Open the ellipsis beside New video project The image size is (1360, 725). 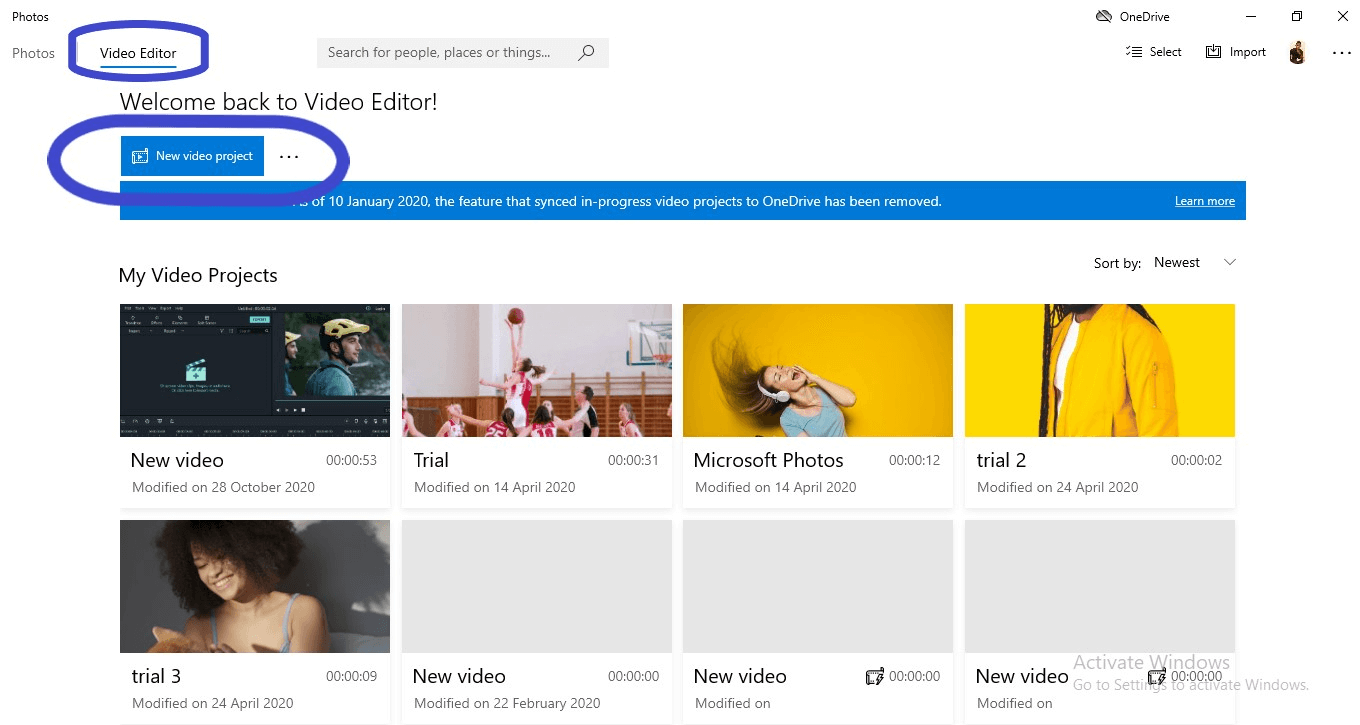[x=289, y=157]
